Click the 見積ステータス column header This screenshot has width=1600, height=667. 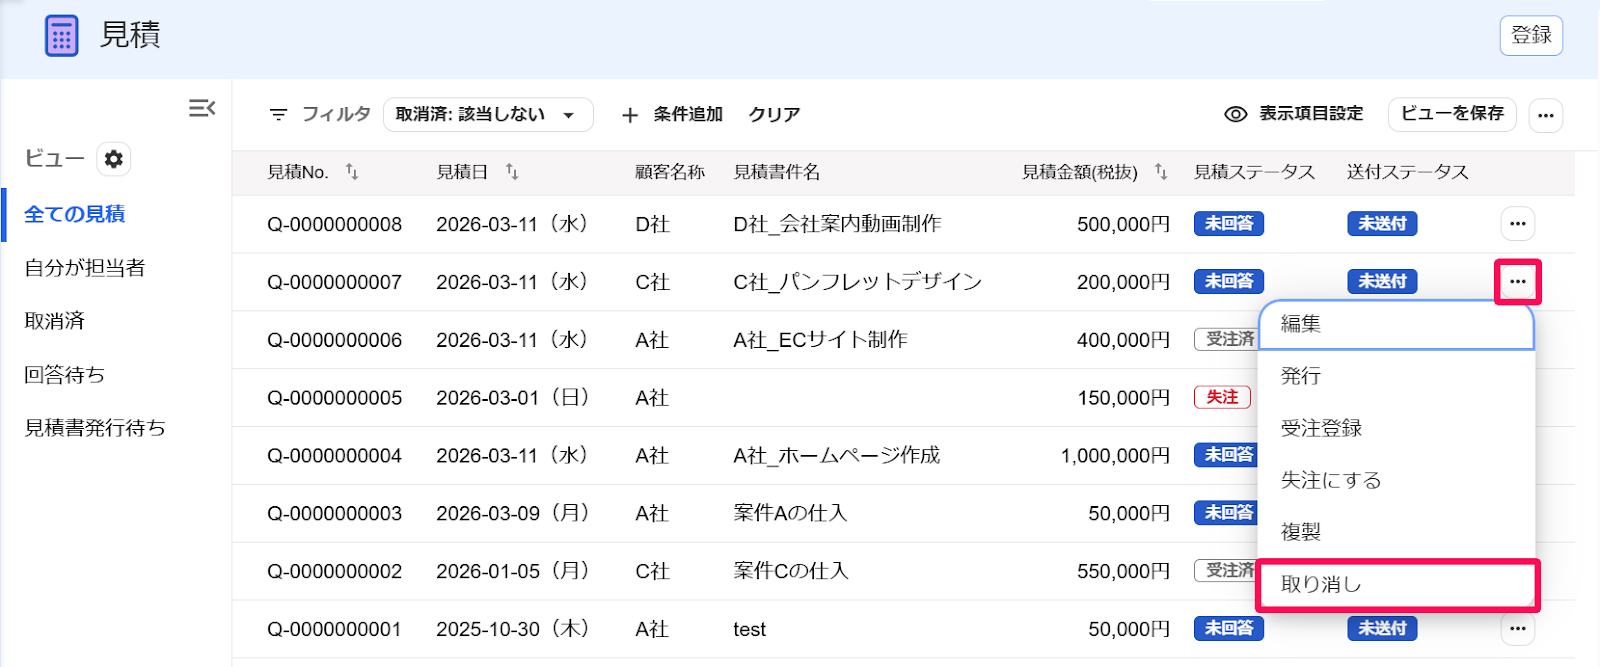click(x=1254, y=172)
